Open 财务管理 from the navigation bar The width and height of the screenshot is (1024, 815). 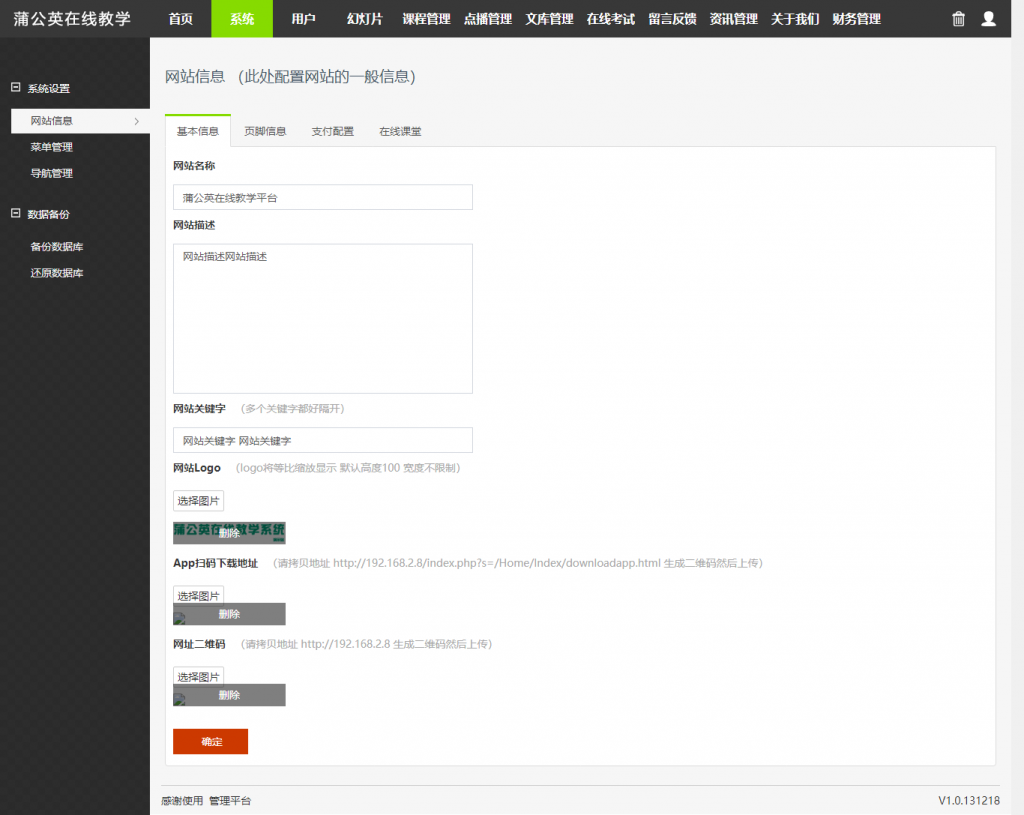click(856, 19)
